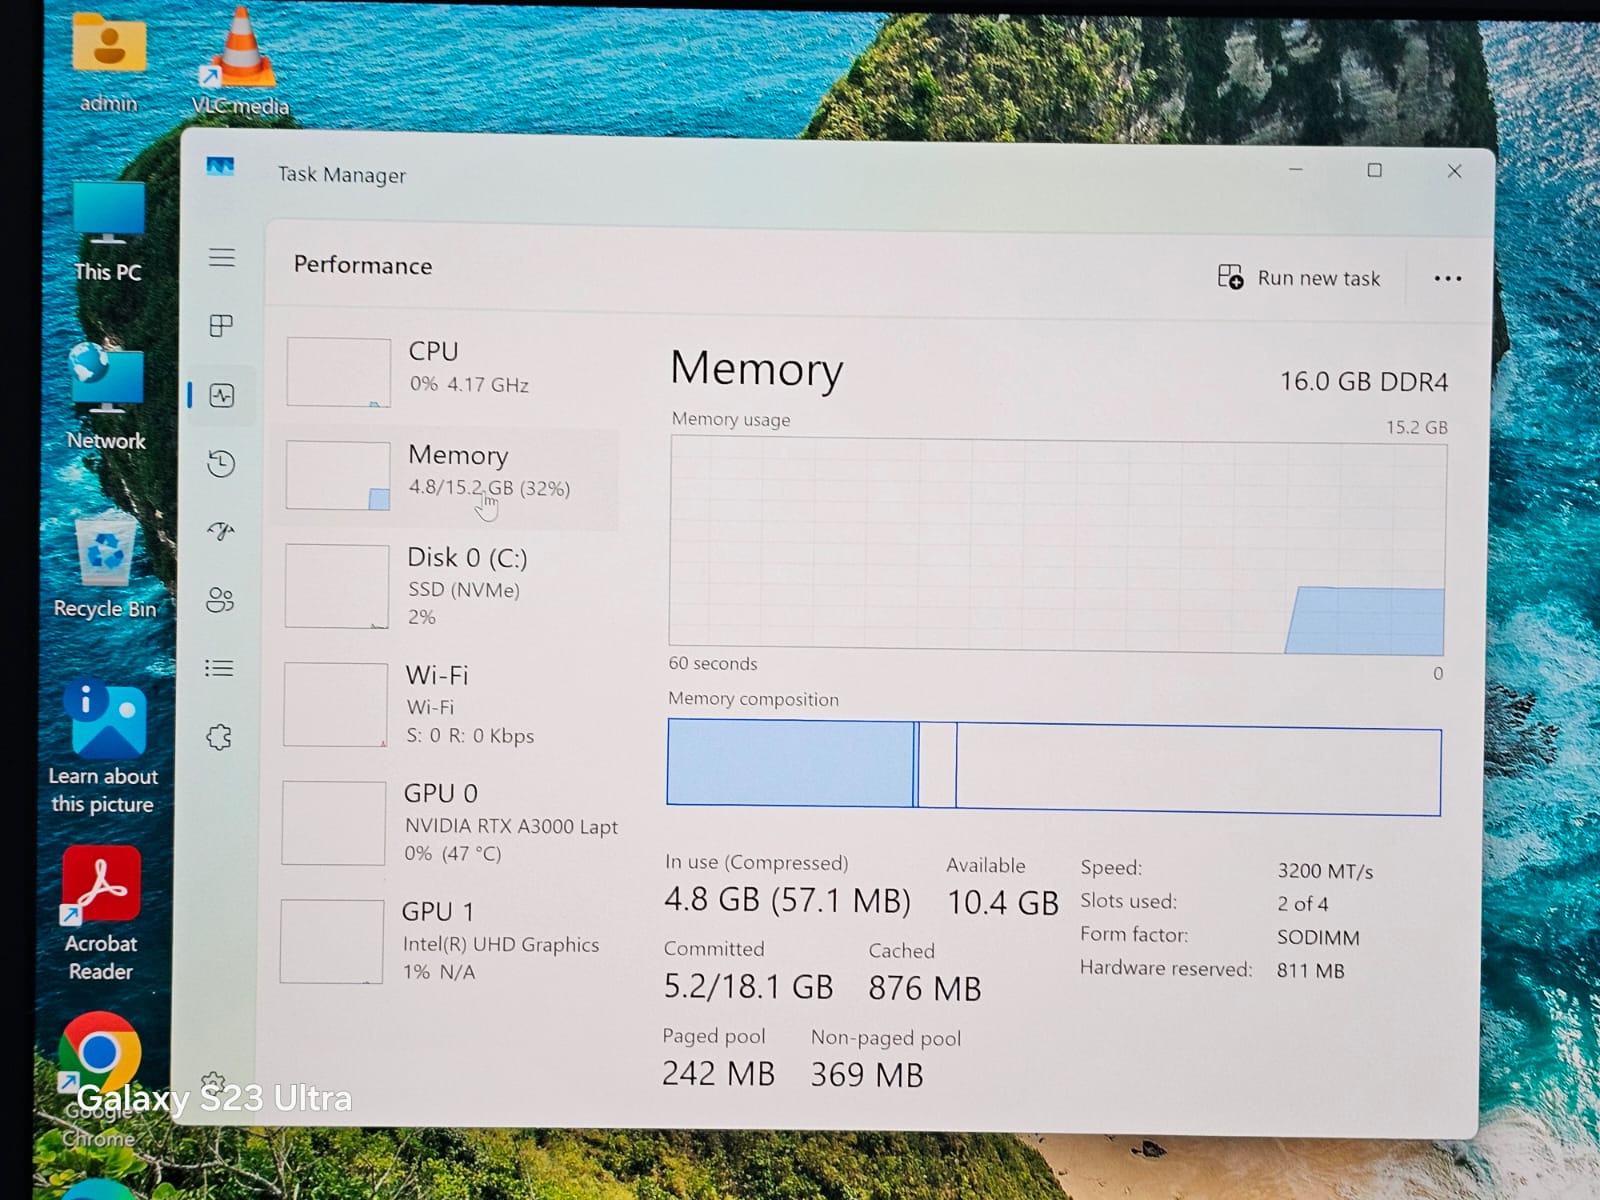
Task: Open the admin folder desktop icon
Action: 109,62
